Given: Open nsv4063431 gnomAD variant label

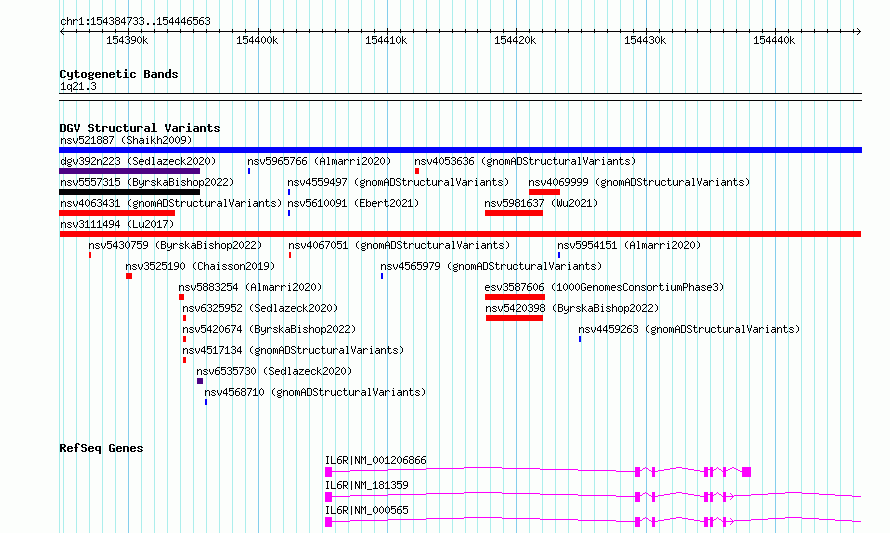Looking at the screenshot, I should click(171, 203).
